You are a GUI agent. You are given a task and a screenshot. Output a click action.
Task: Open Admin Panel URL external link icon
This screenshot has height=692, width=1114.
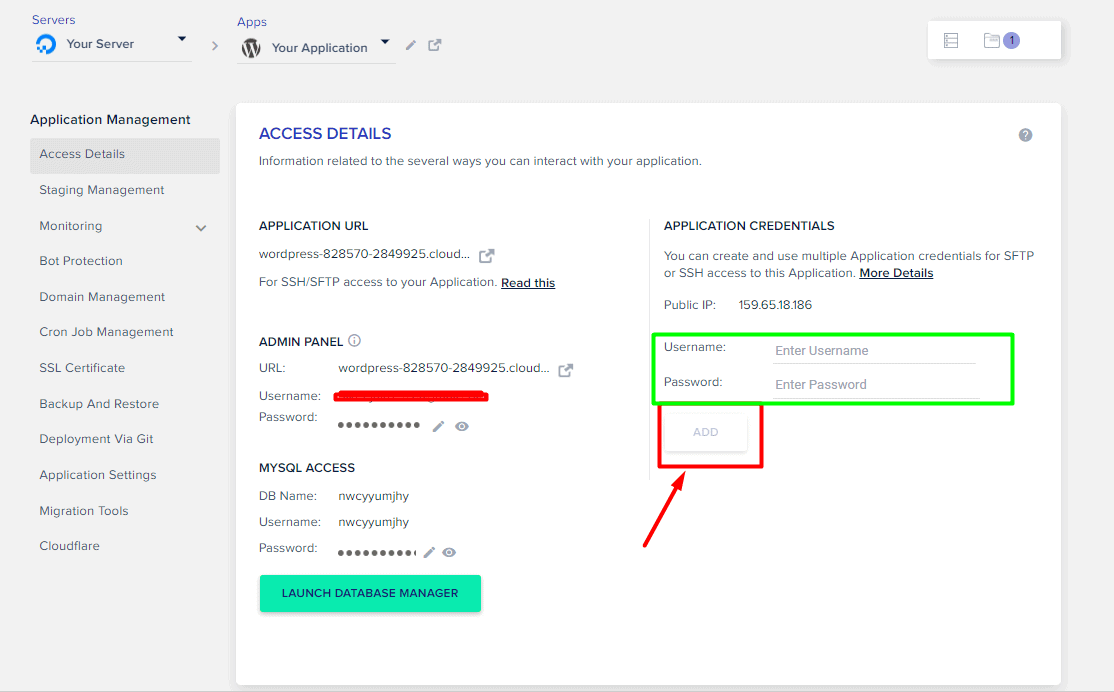(x=566, y=370)
